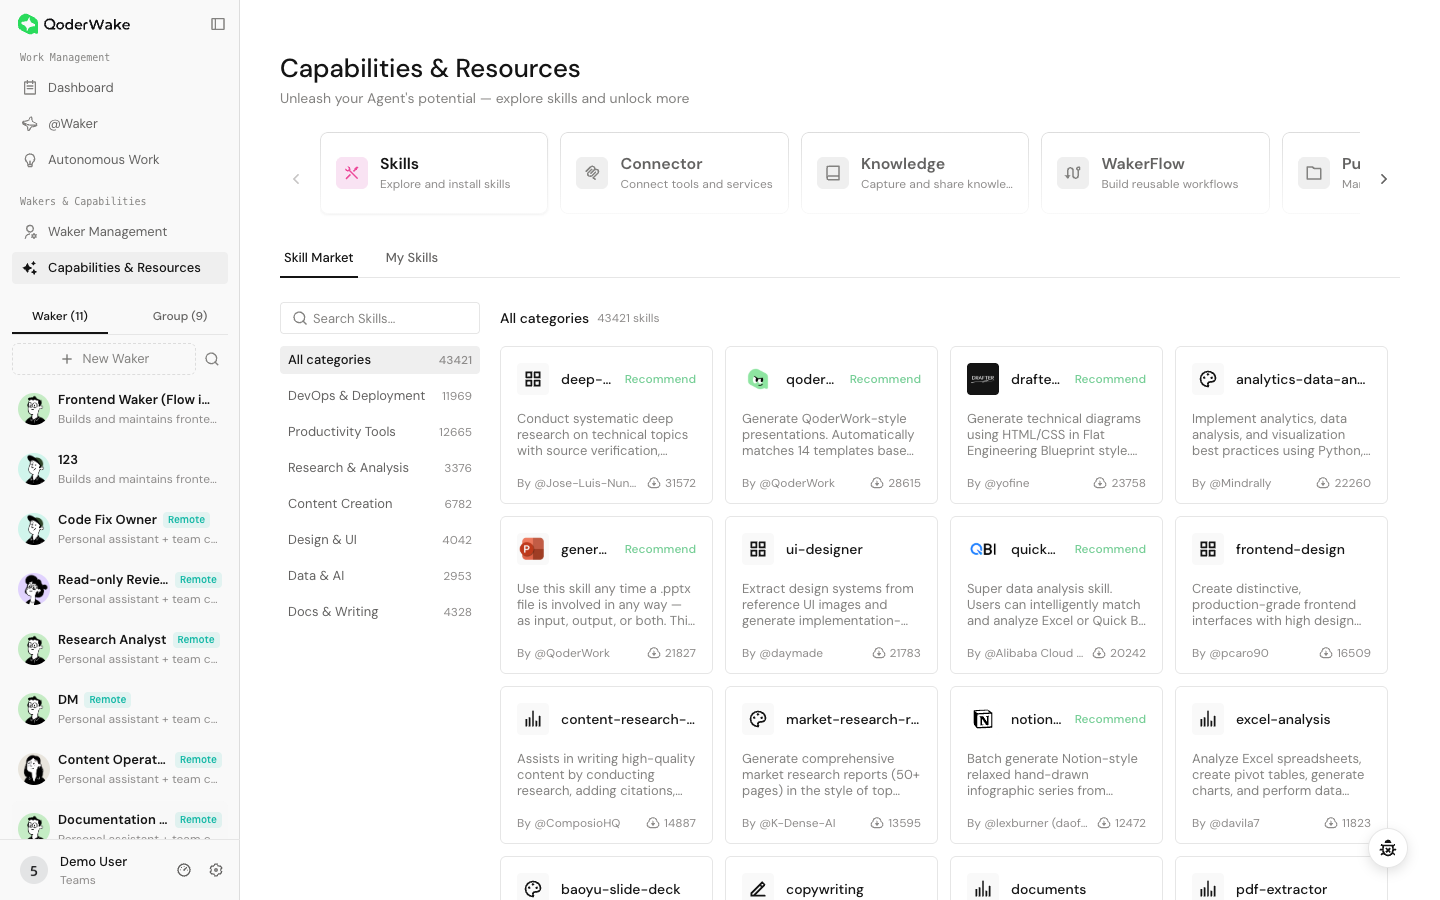Filter by DevOps & Deployment category
Image resolution: width=1440 pixels, height=900 pixels.
point(380,396)
